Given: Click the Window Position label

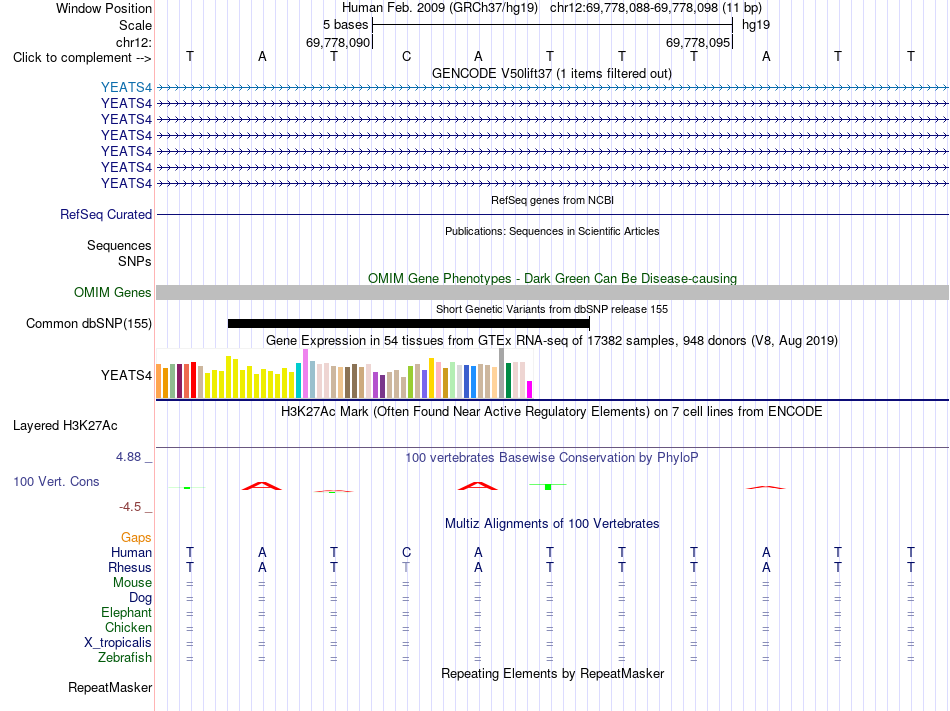Looking at the screenshot, I should pyautogui.click(x=104, y=8).
